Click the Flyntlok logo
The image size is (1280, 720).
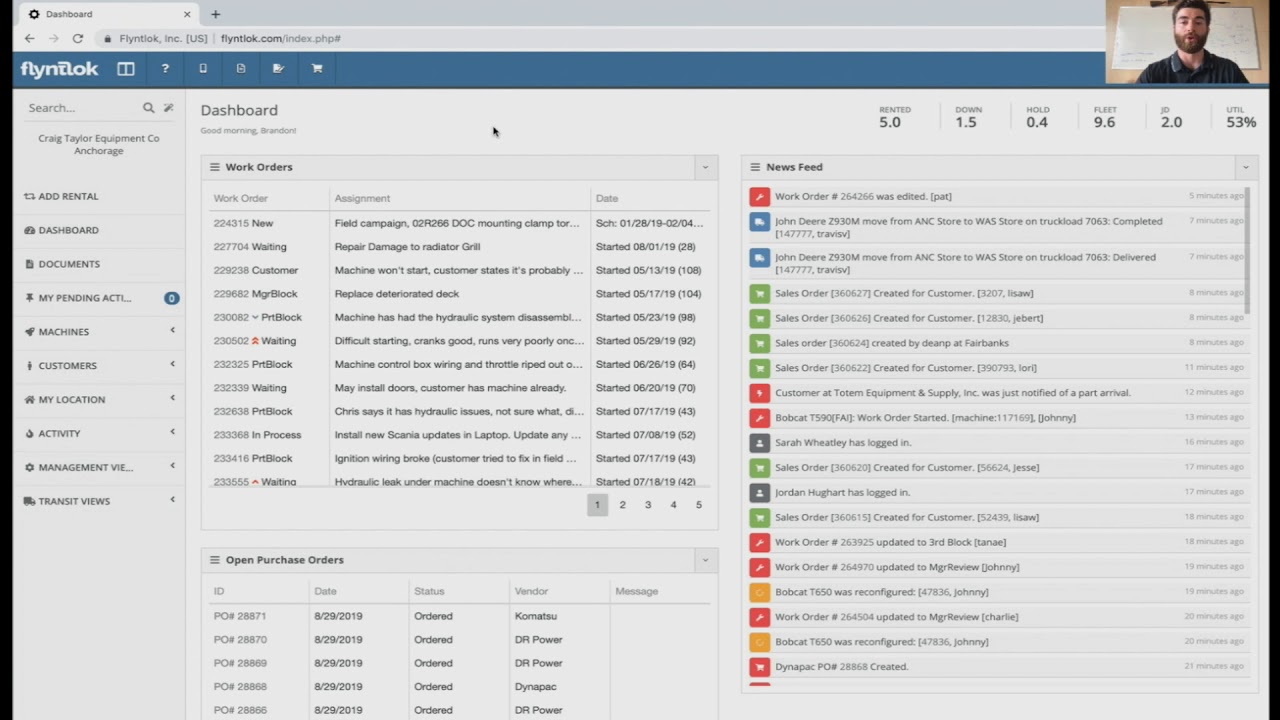59,68
